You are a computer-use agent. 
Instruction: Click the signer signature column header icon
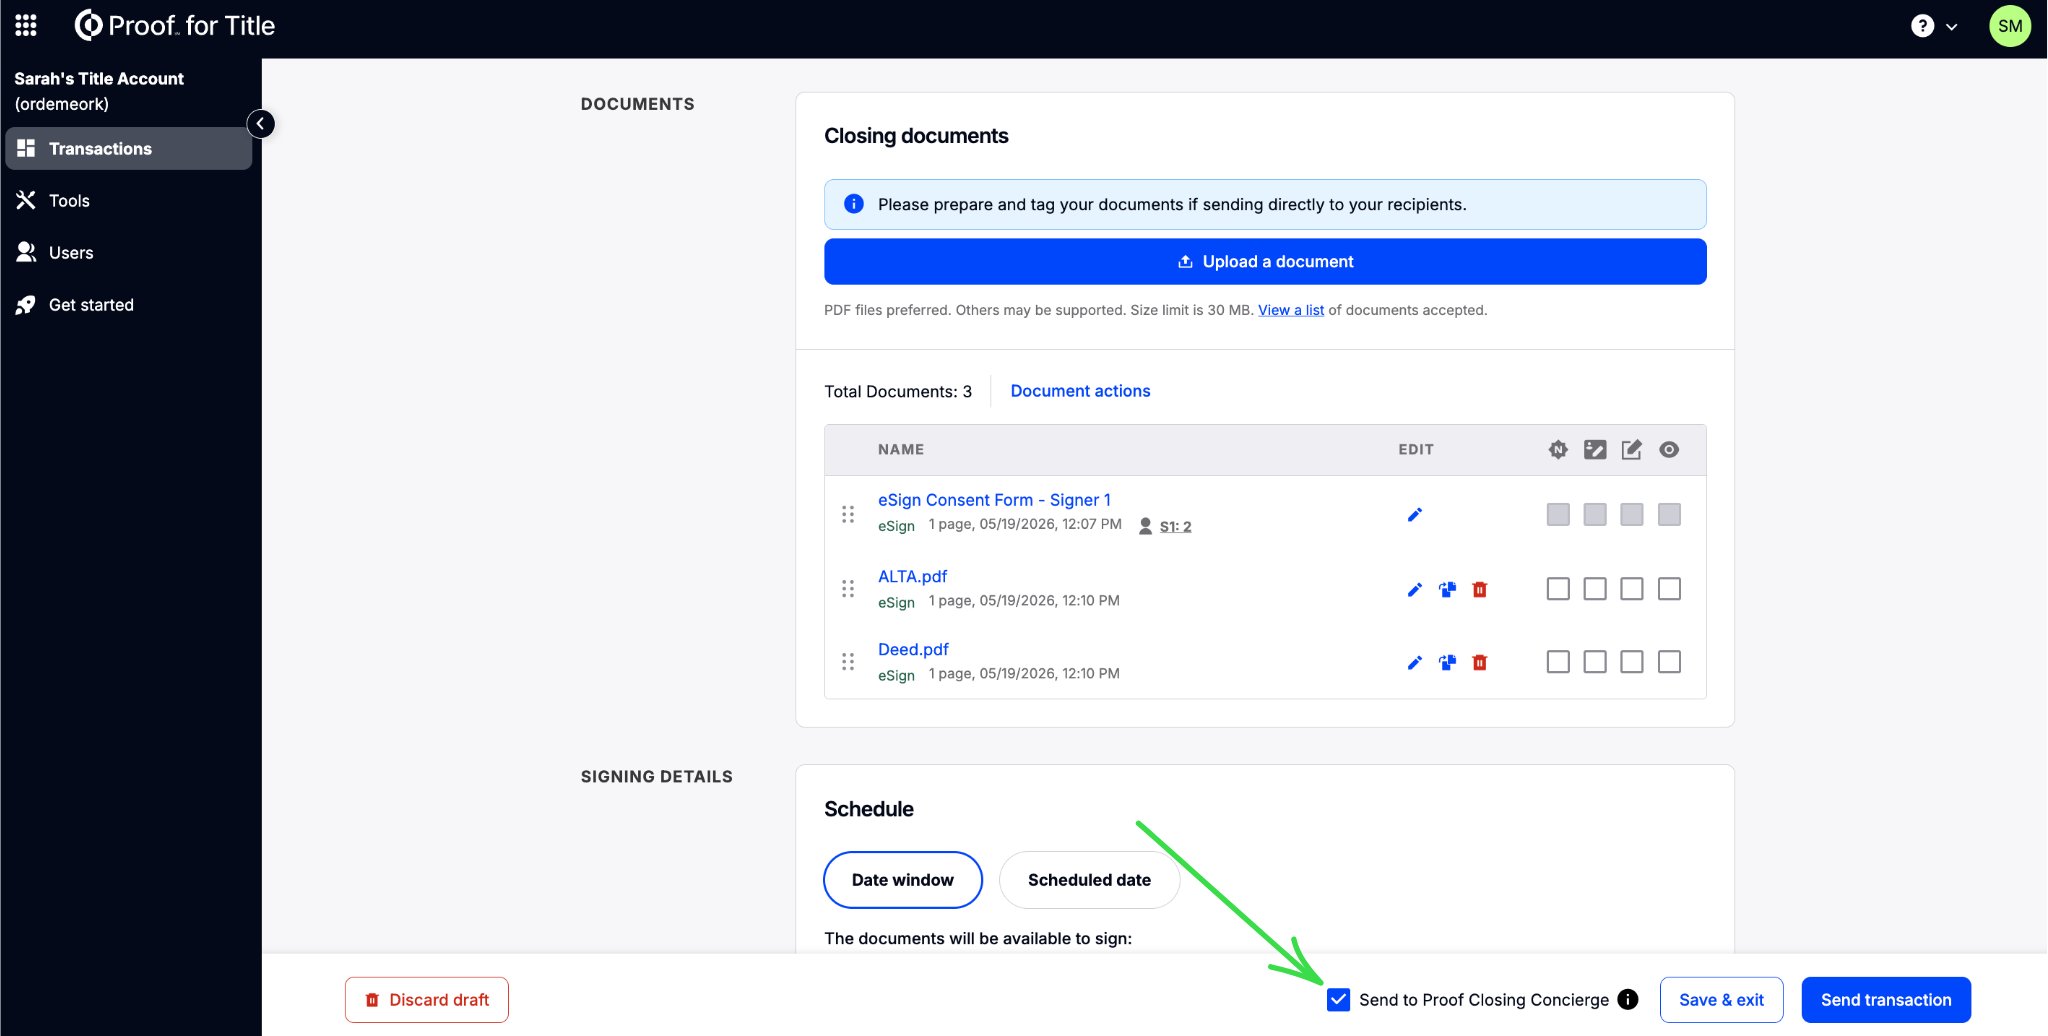click(1595, 450)
